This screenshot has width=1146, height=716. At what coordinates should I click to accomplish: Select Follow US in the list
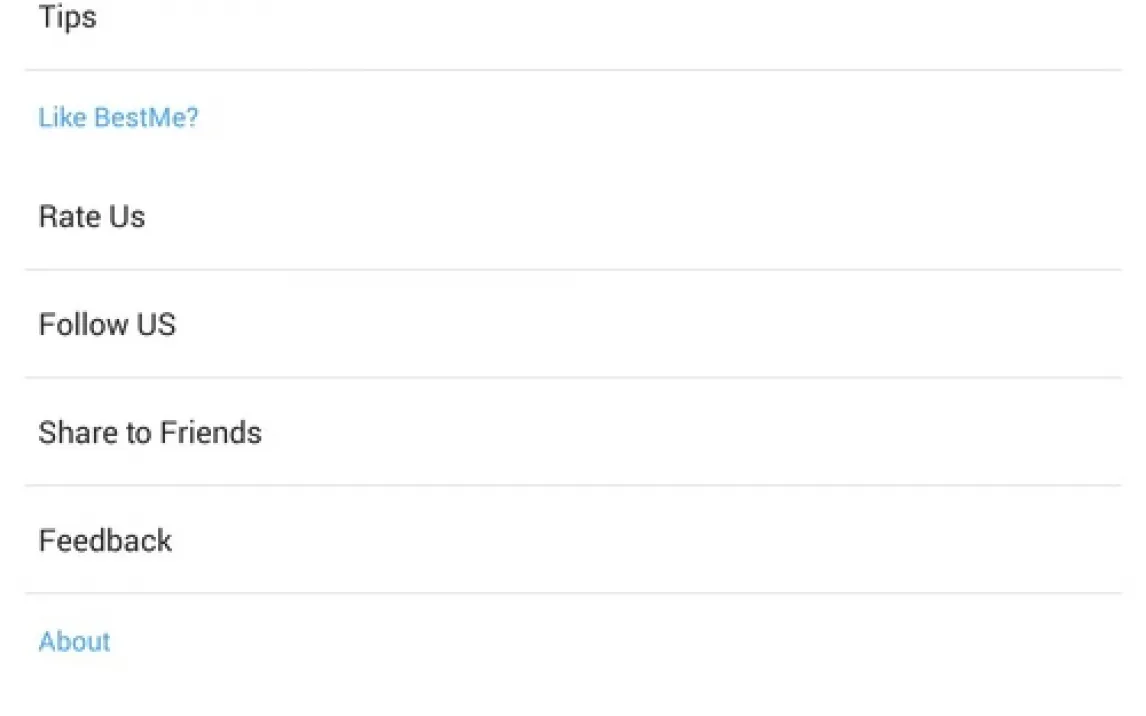coord(107,325)
